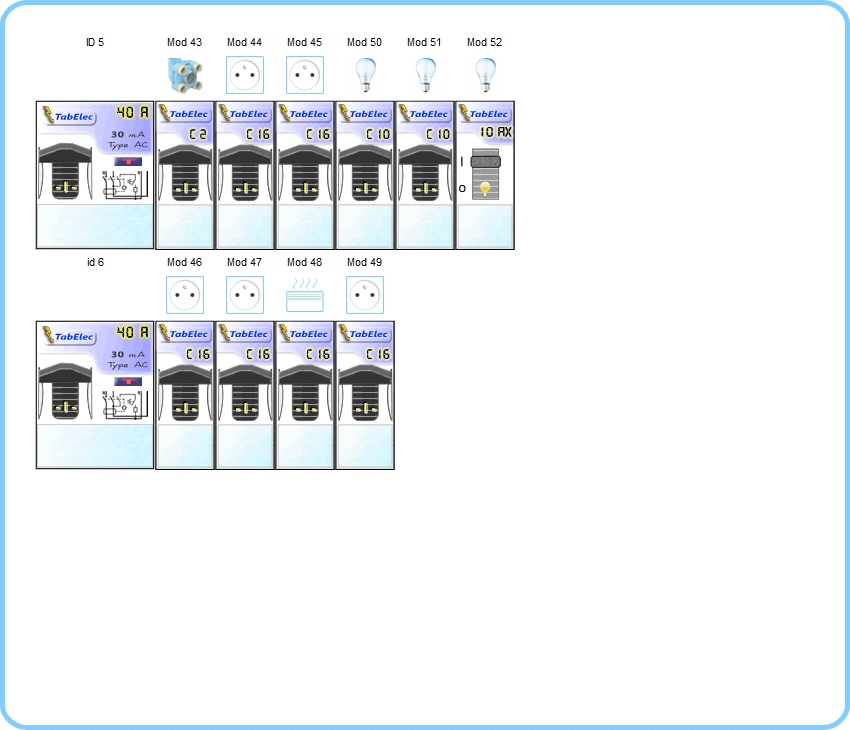Click the C16 breaker under Mod 48
Image resolution: width=850 pixels, height=730 pixels.
[305, 395]
